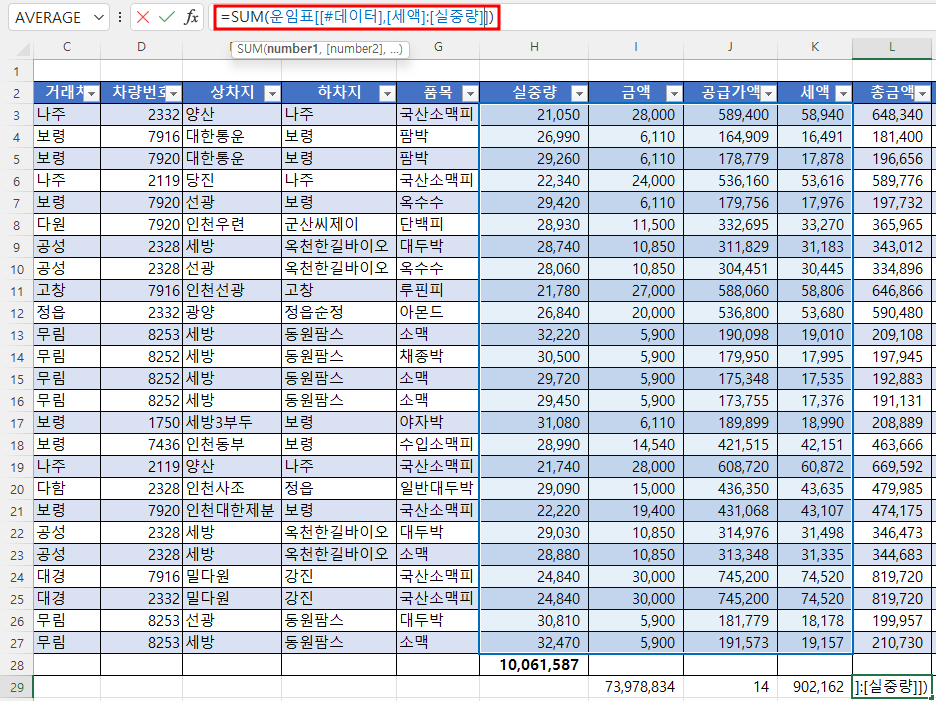The width and height of the screenshot is (936, 701).
Task: Open the 총금액 column filter dropdown
Action: [x=922, y=93]
